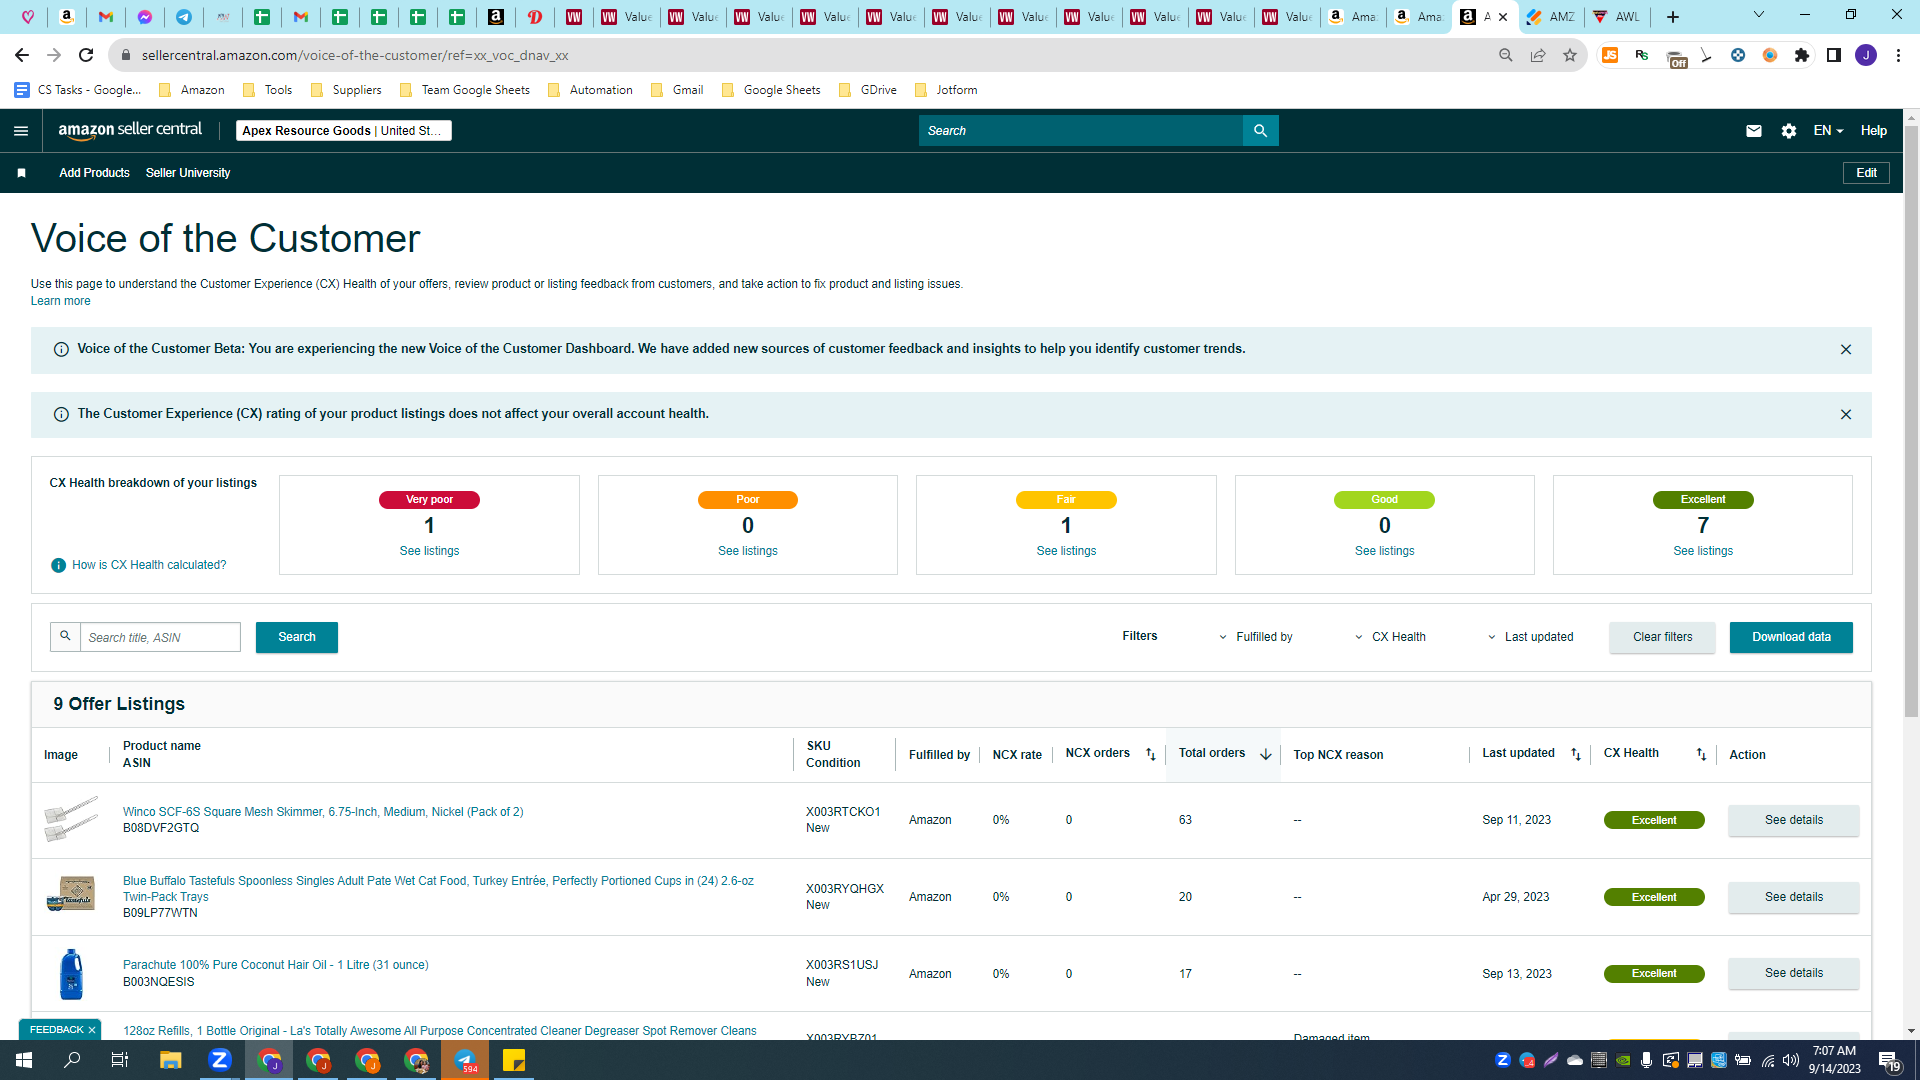Open Zoom from the taskbar
Viewport: 1920px width, 1080px height.
tap(220, 1060)
